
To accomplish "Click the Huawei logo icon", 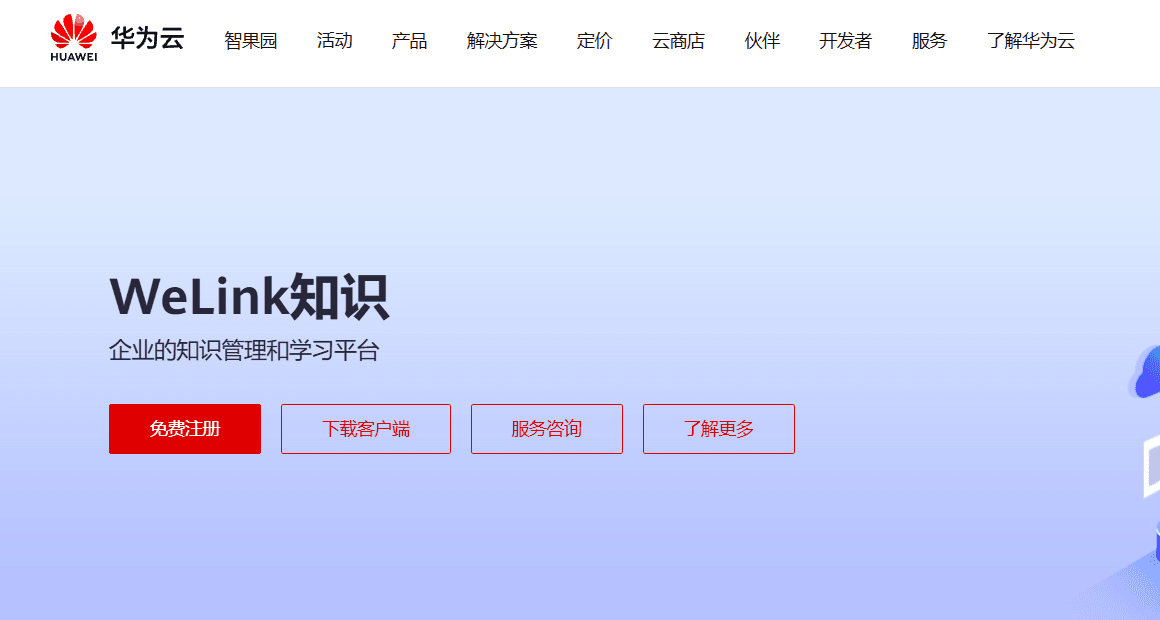I will point(73,38).
